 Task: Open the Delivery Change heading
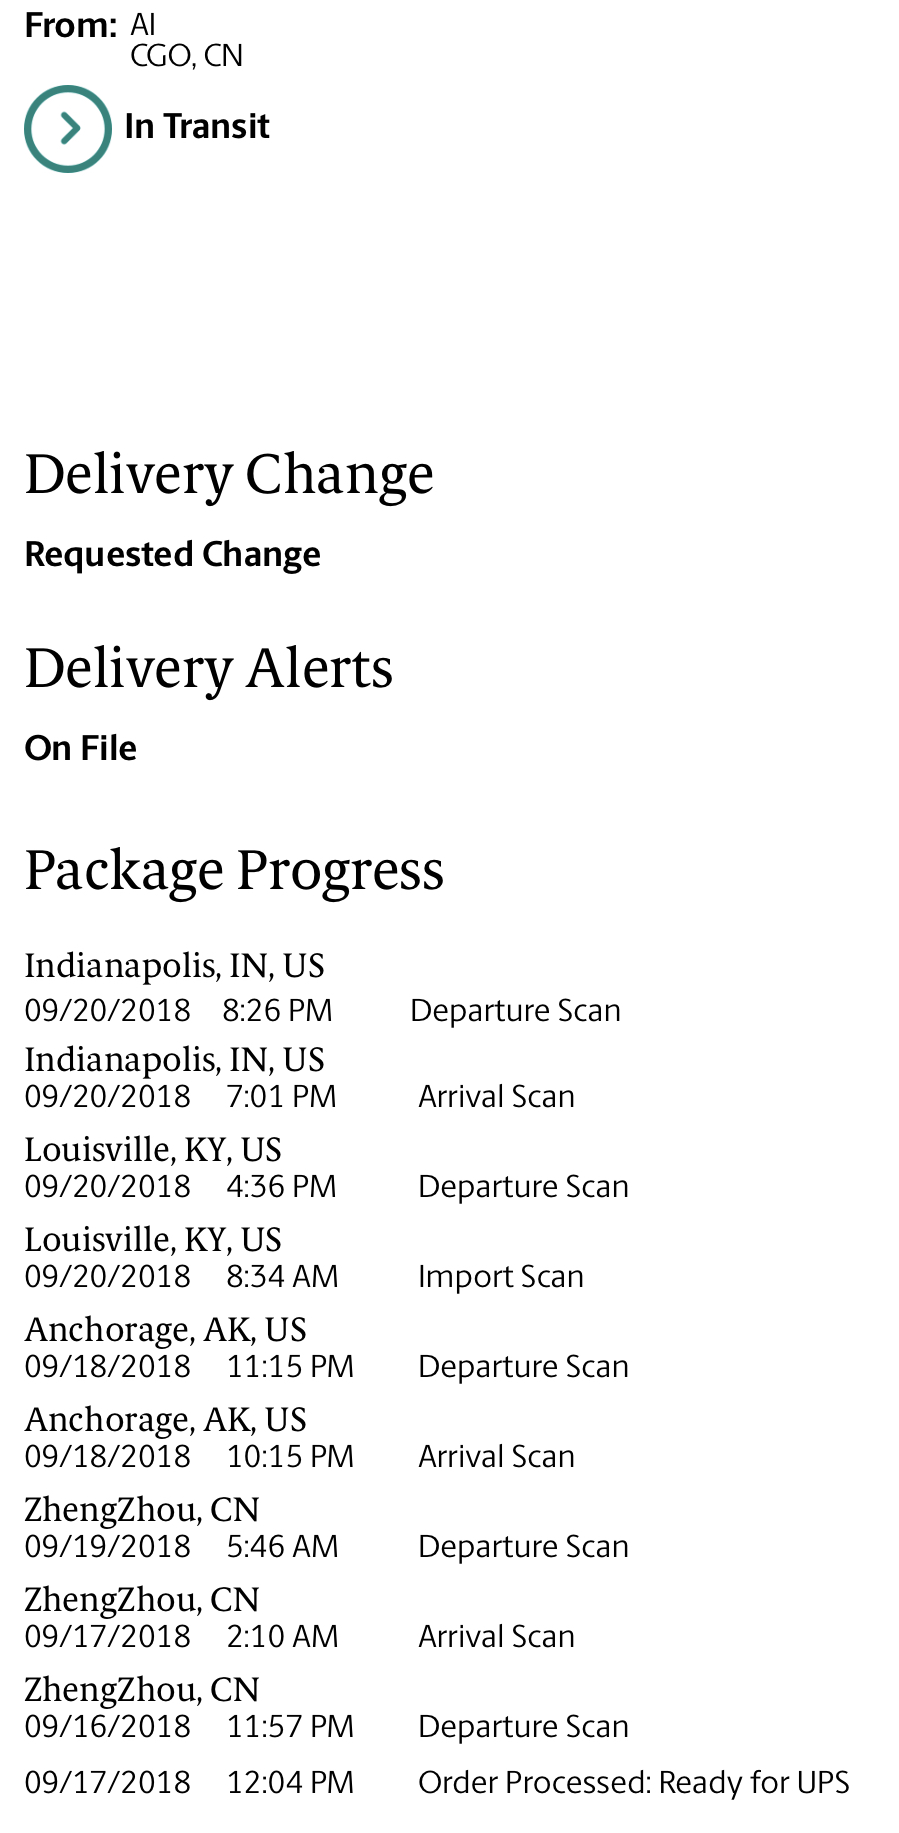(229, 474)
